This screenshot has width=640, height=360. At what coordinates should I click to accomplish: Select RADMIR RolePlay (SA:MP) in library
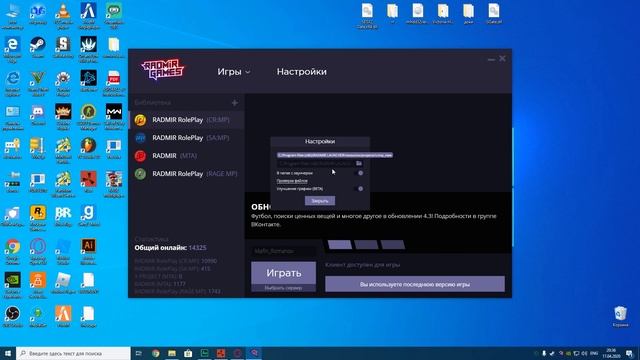coord(187,138)
